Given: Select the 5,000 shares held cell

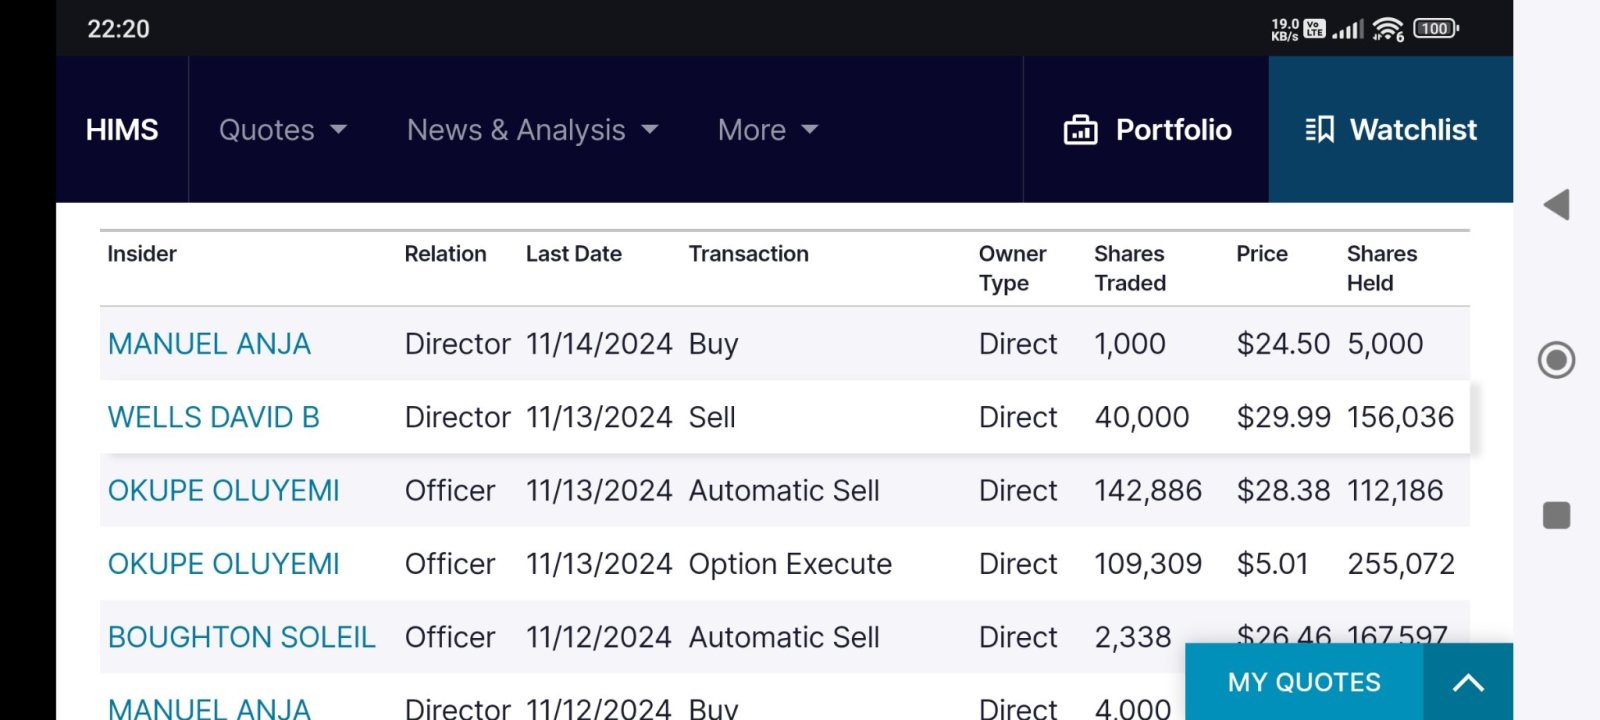Looking at the screenshot, I should tap(1385, 344).
